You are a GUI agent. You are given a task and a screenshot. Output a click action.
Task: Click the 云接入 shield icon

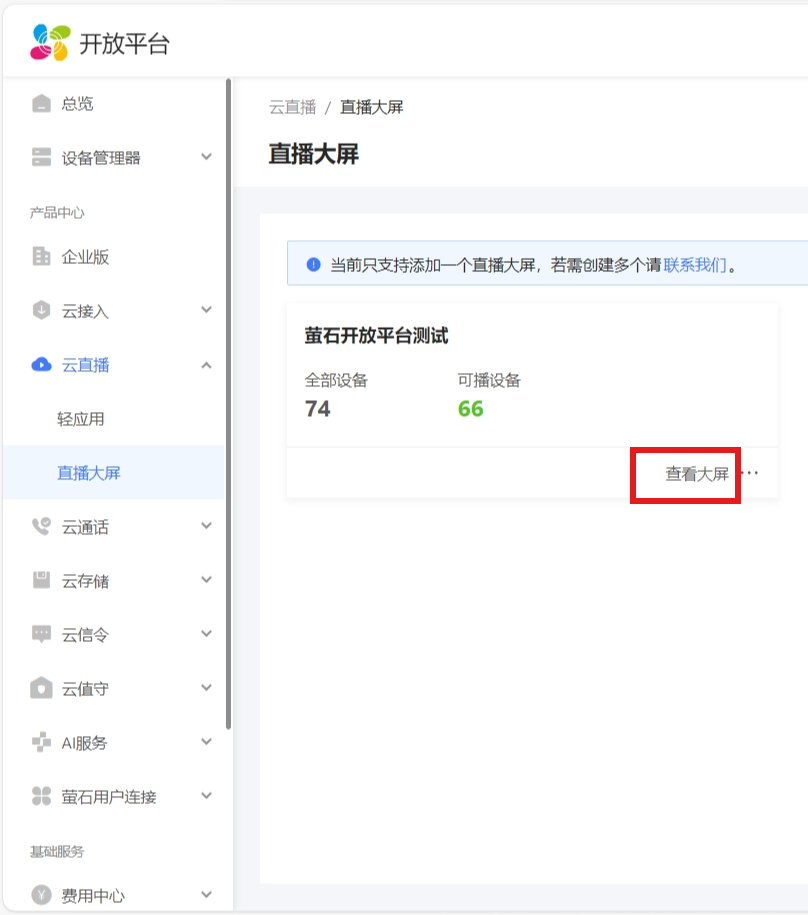coord(41,310)
